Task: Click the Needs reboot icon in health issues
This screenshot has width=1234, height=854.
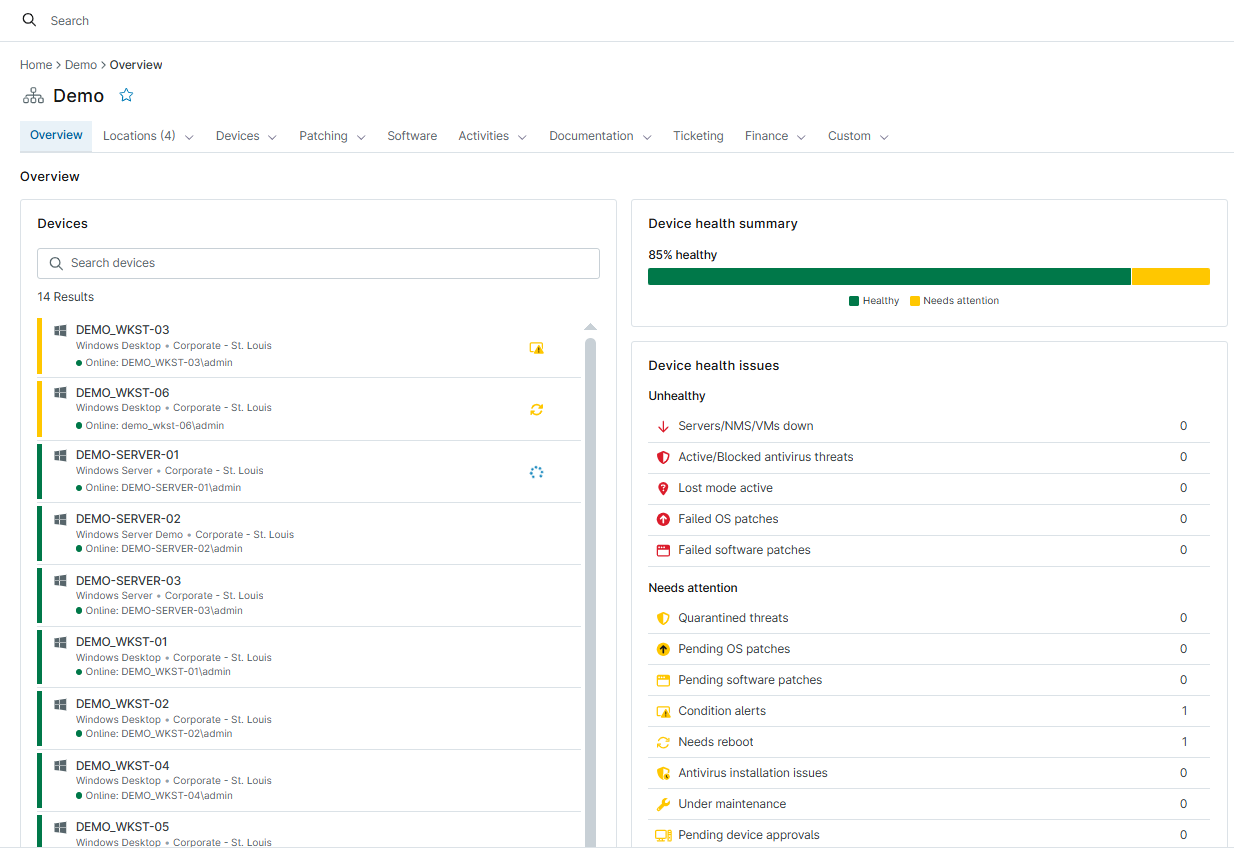Action: point(662,742)
